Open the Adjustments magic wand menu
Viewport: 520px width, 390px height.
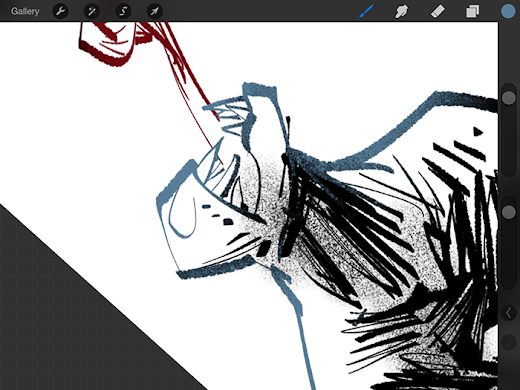[92, 11]
